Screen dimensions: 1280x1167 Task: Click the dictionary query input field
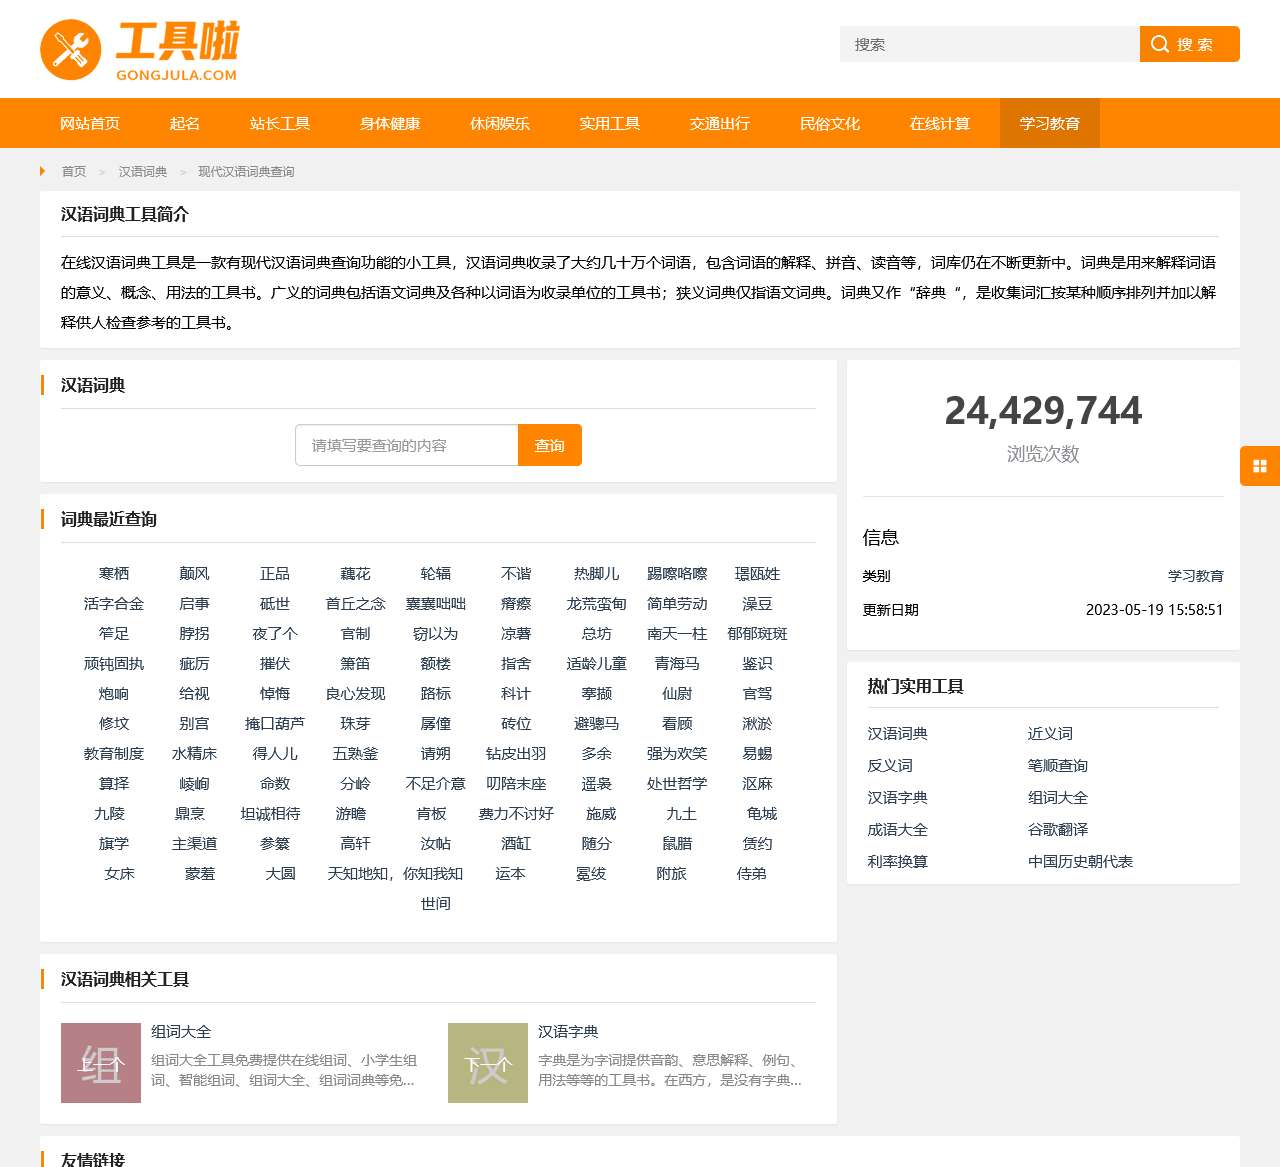(x=406, y=445)
